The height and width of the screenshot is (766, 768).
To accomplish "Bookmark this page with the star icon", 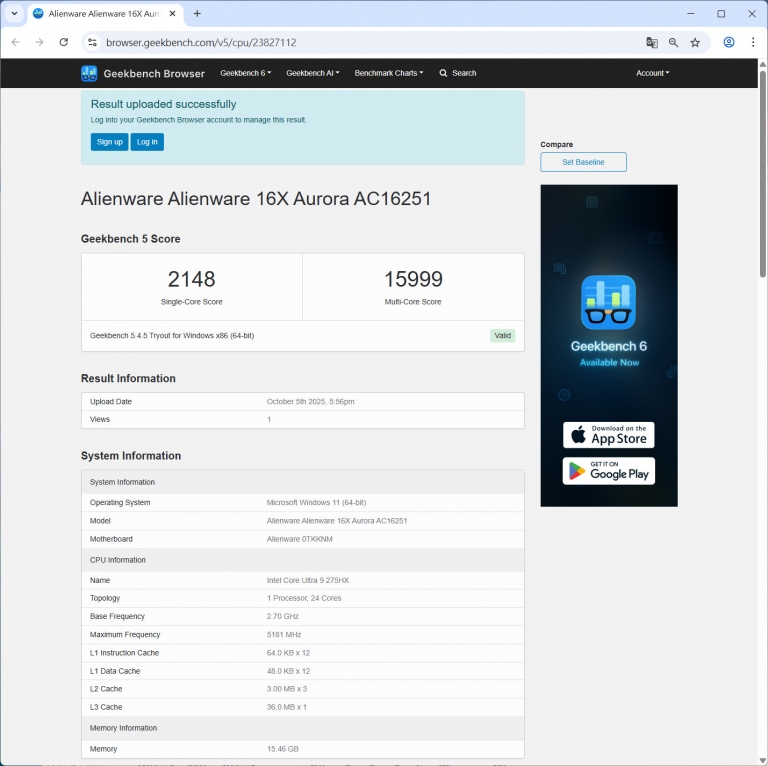I will click(x=695, y=43).
